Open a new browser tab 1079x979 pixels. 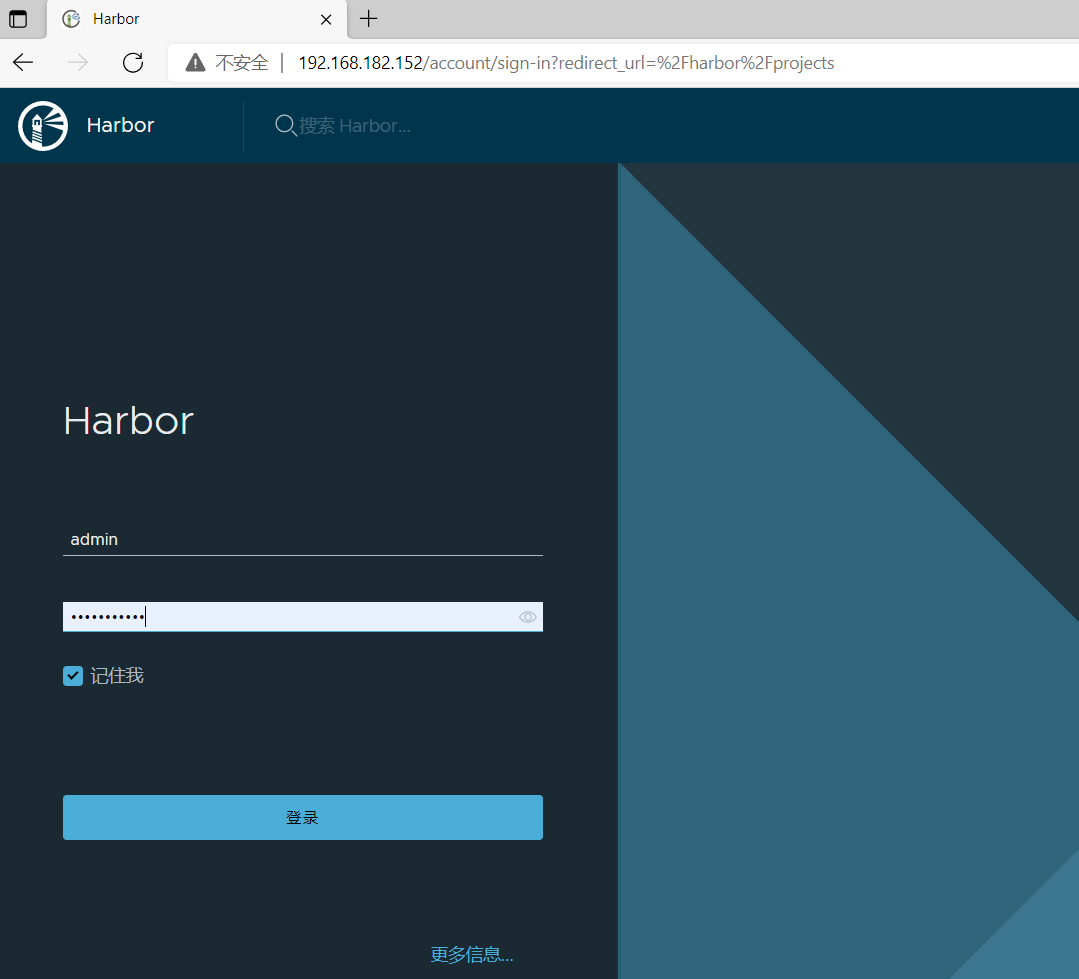coord(369,19)
